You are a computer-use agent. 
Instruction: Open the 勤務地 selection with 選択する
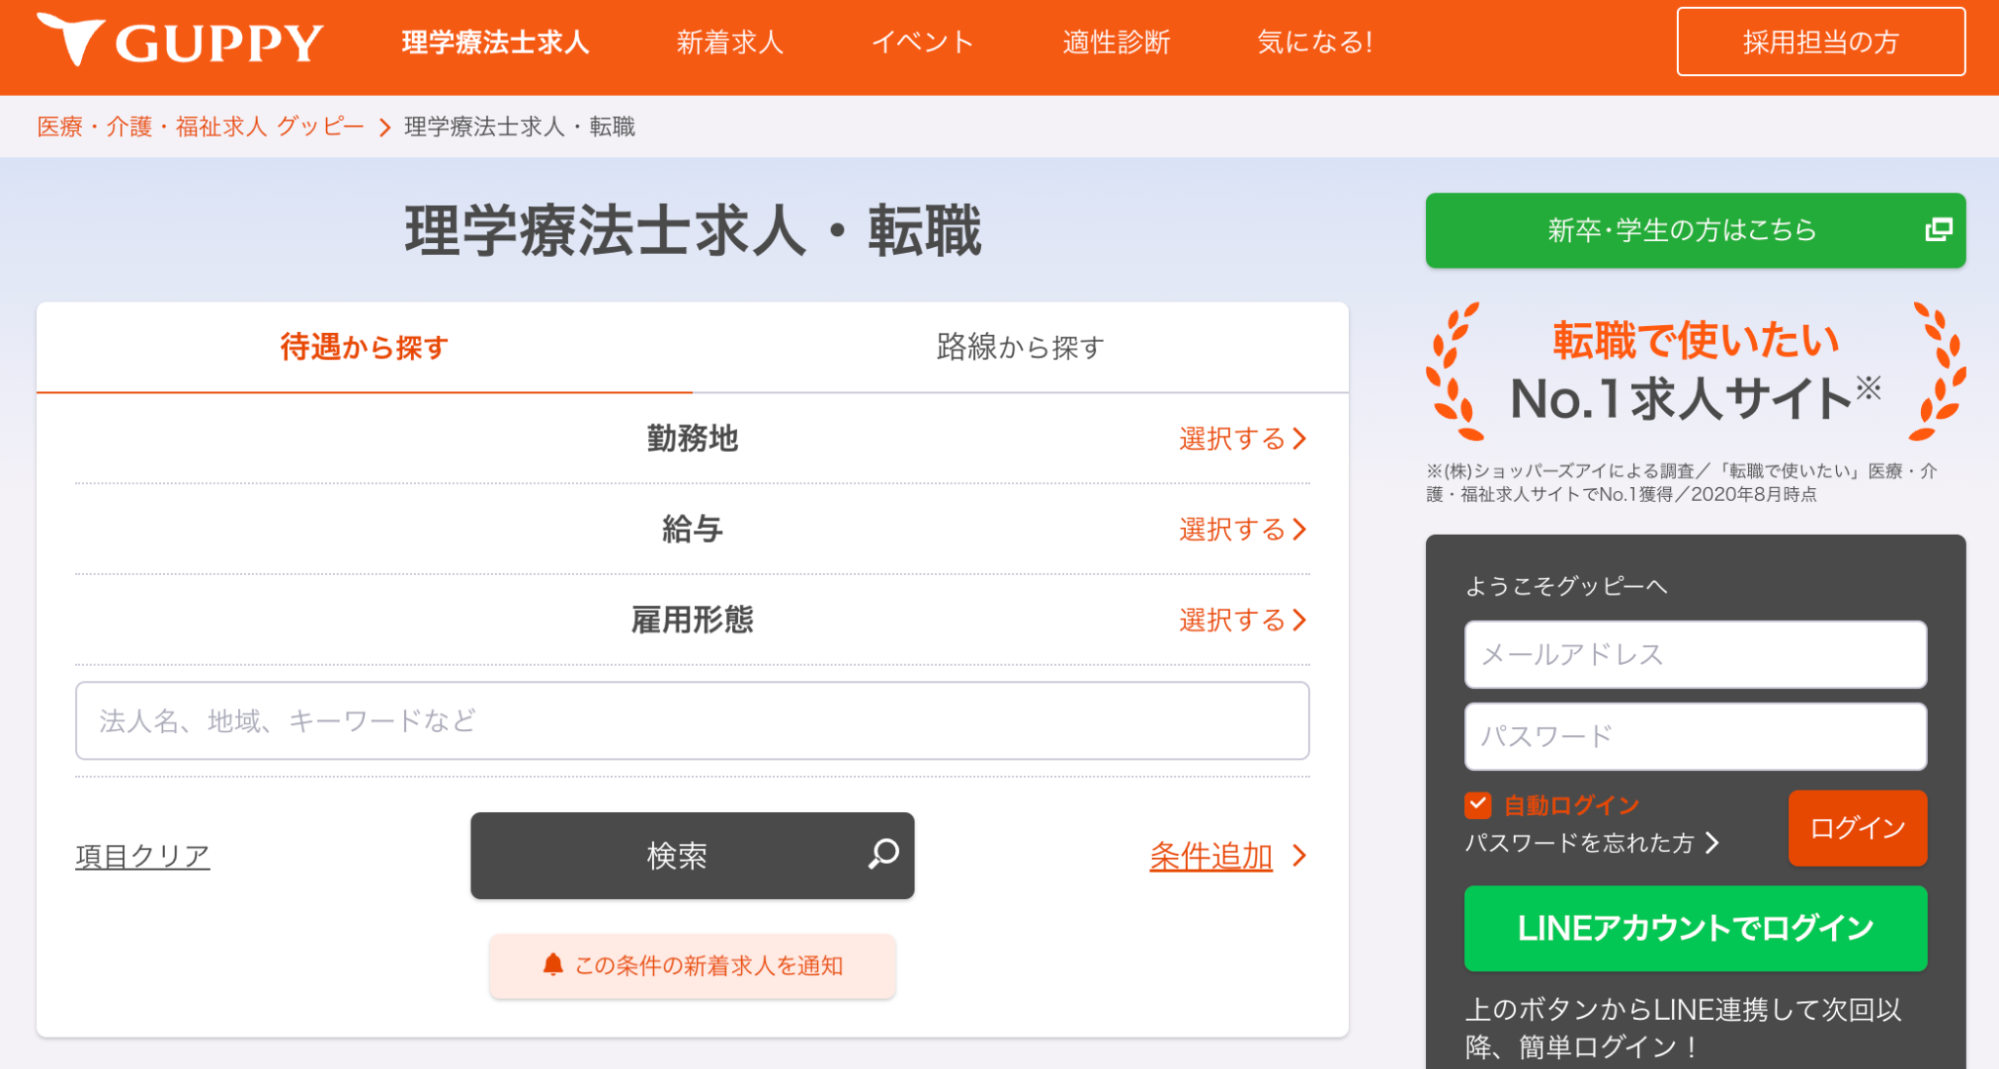(x=1243, y=439)
